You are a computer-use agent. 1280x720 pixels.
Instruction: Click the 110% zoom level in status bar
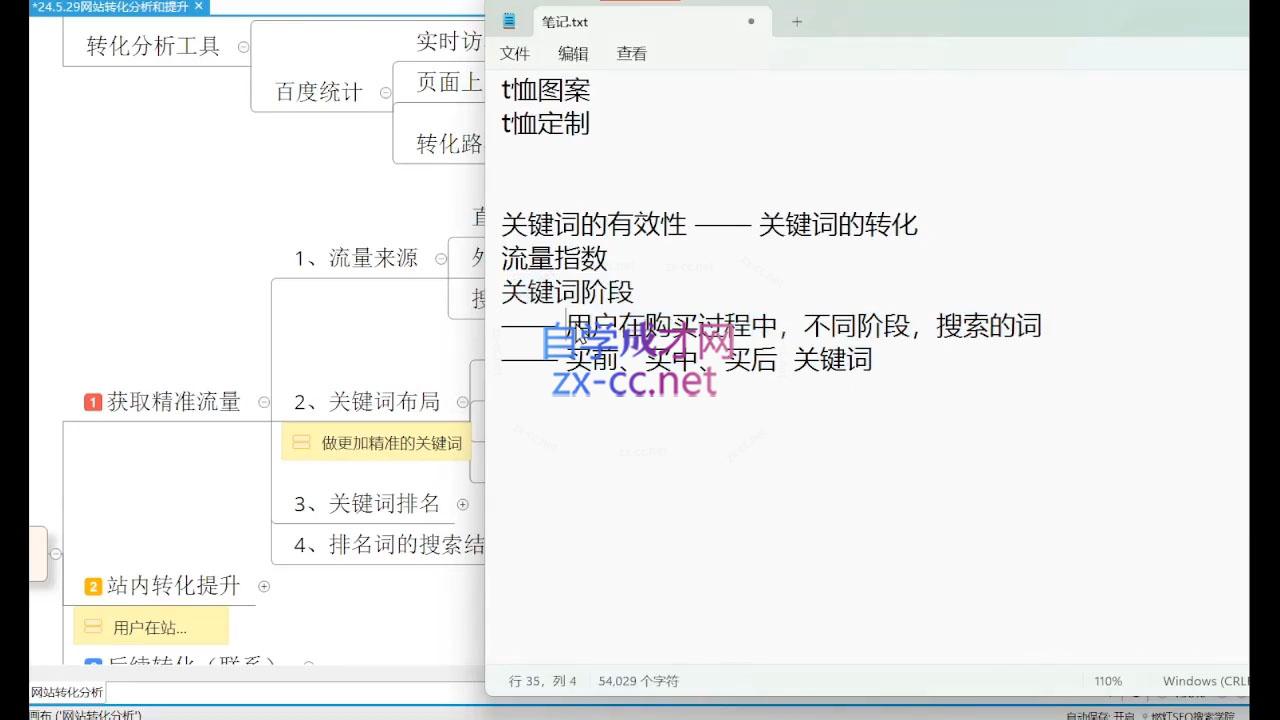coord(1108,681)
